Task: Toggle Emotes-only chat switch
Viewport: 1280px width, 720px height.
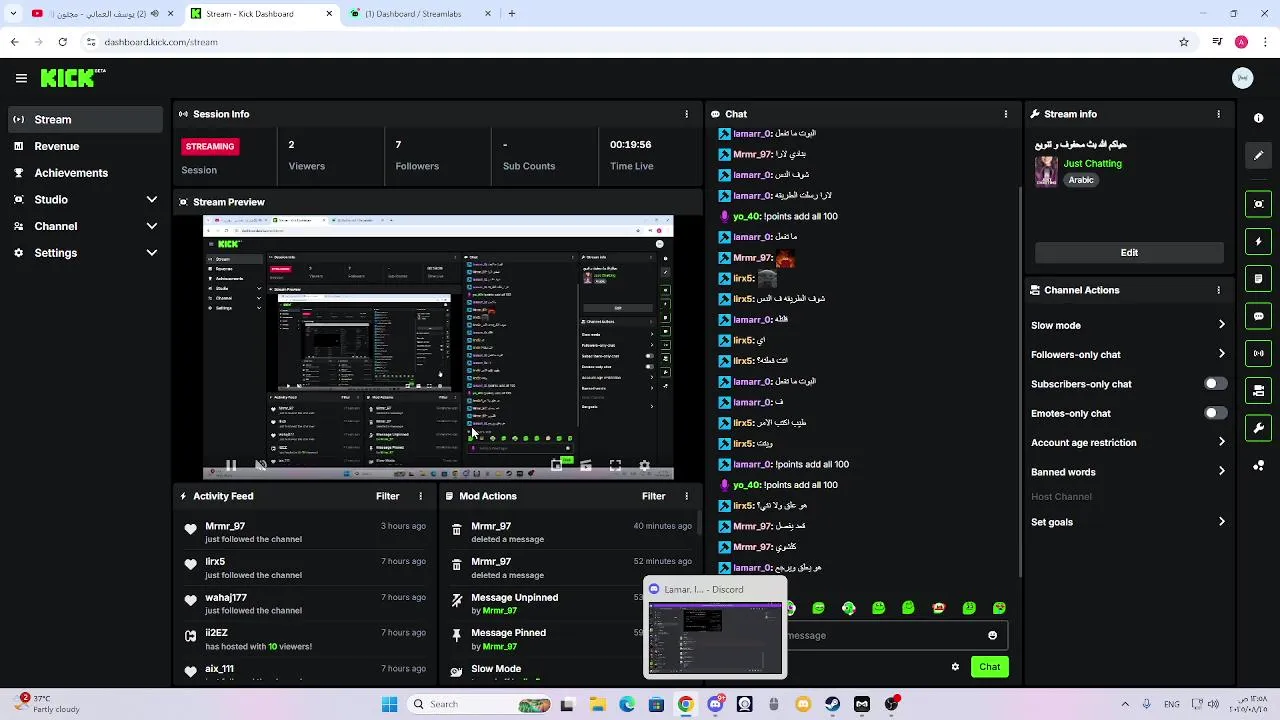Action: tap(1215, 413)
